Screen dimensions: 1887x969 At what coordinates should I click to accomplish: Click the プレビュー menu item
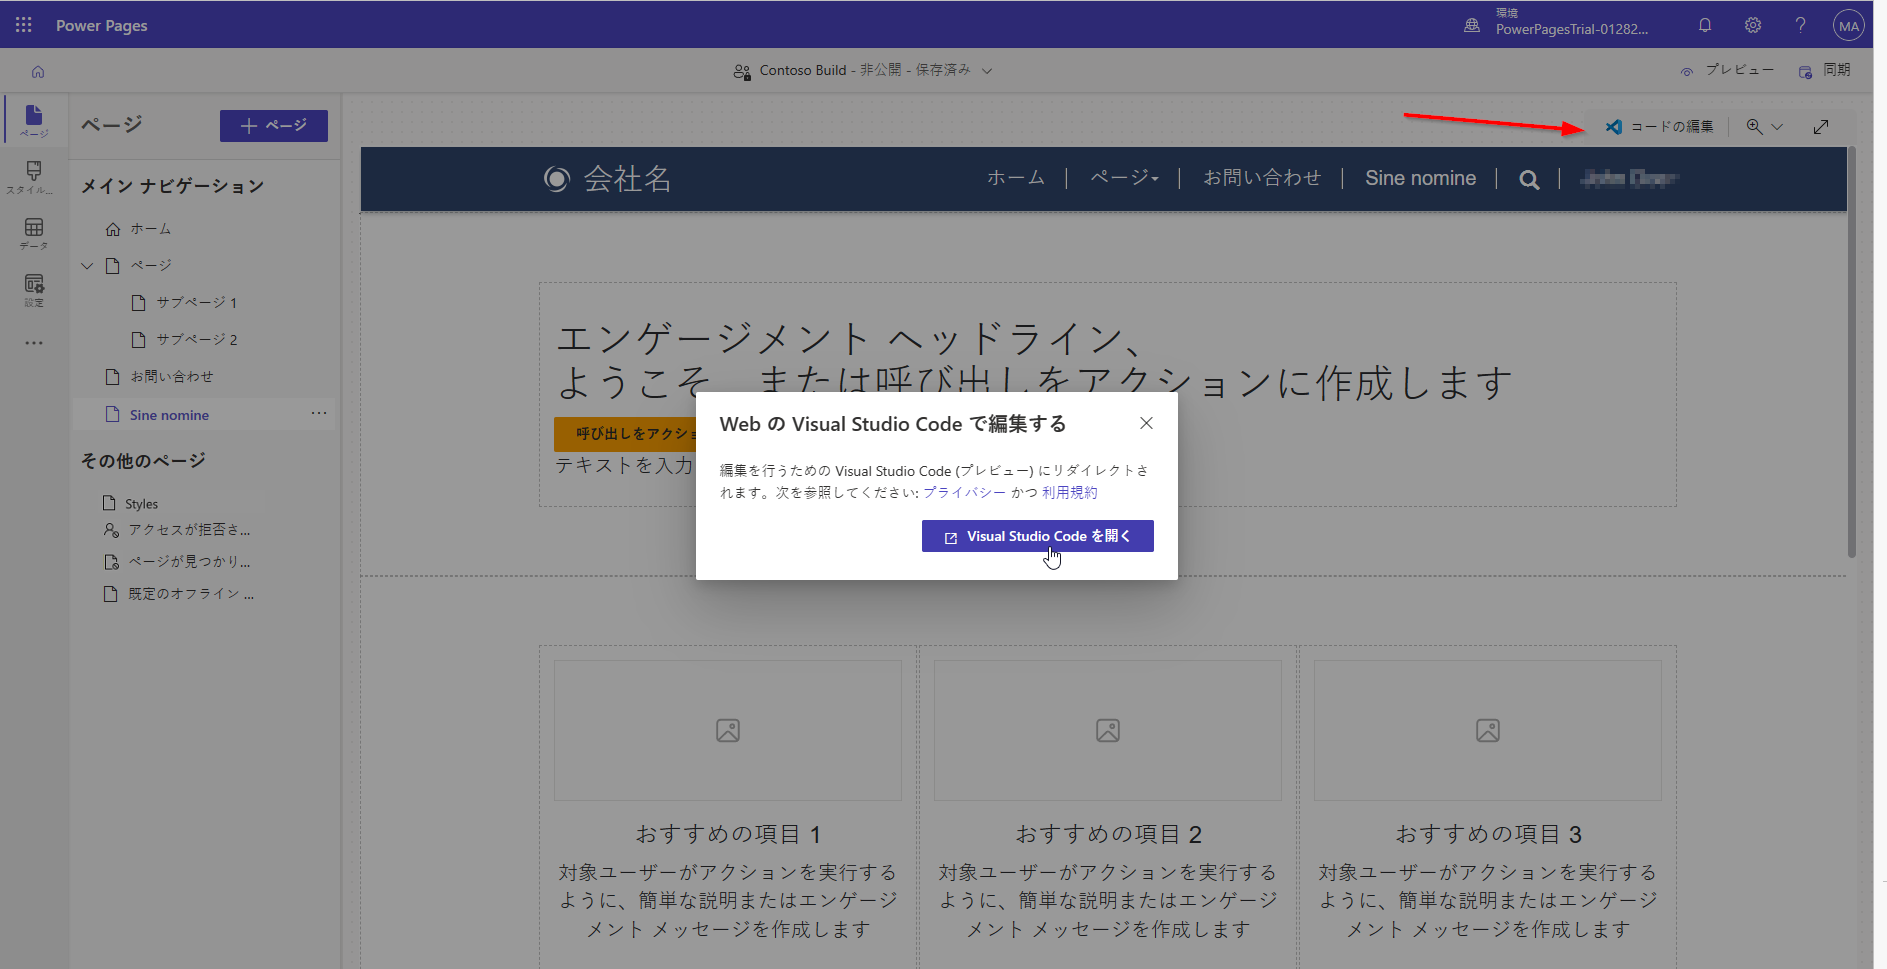coord(1737,70)
